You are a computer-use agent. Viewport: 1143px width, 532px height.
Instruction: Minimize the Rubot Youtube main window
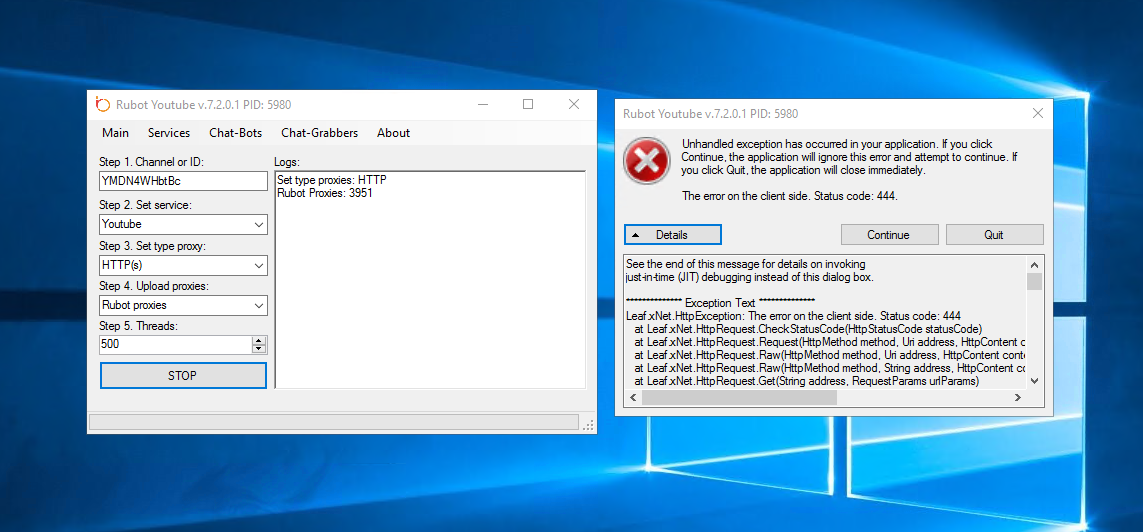(482, 104)
